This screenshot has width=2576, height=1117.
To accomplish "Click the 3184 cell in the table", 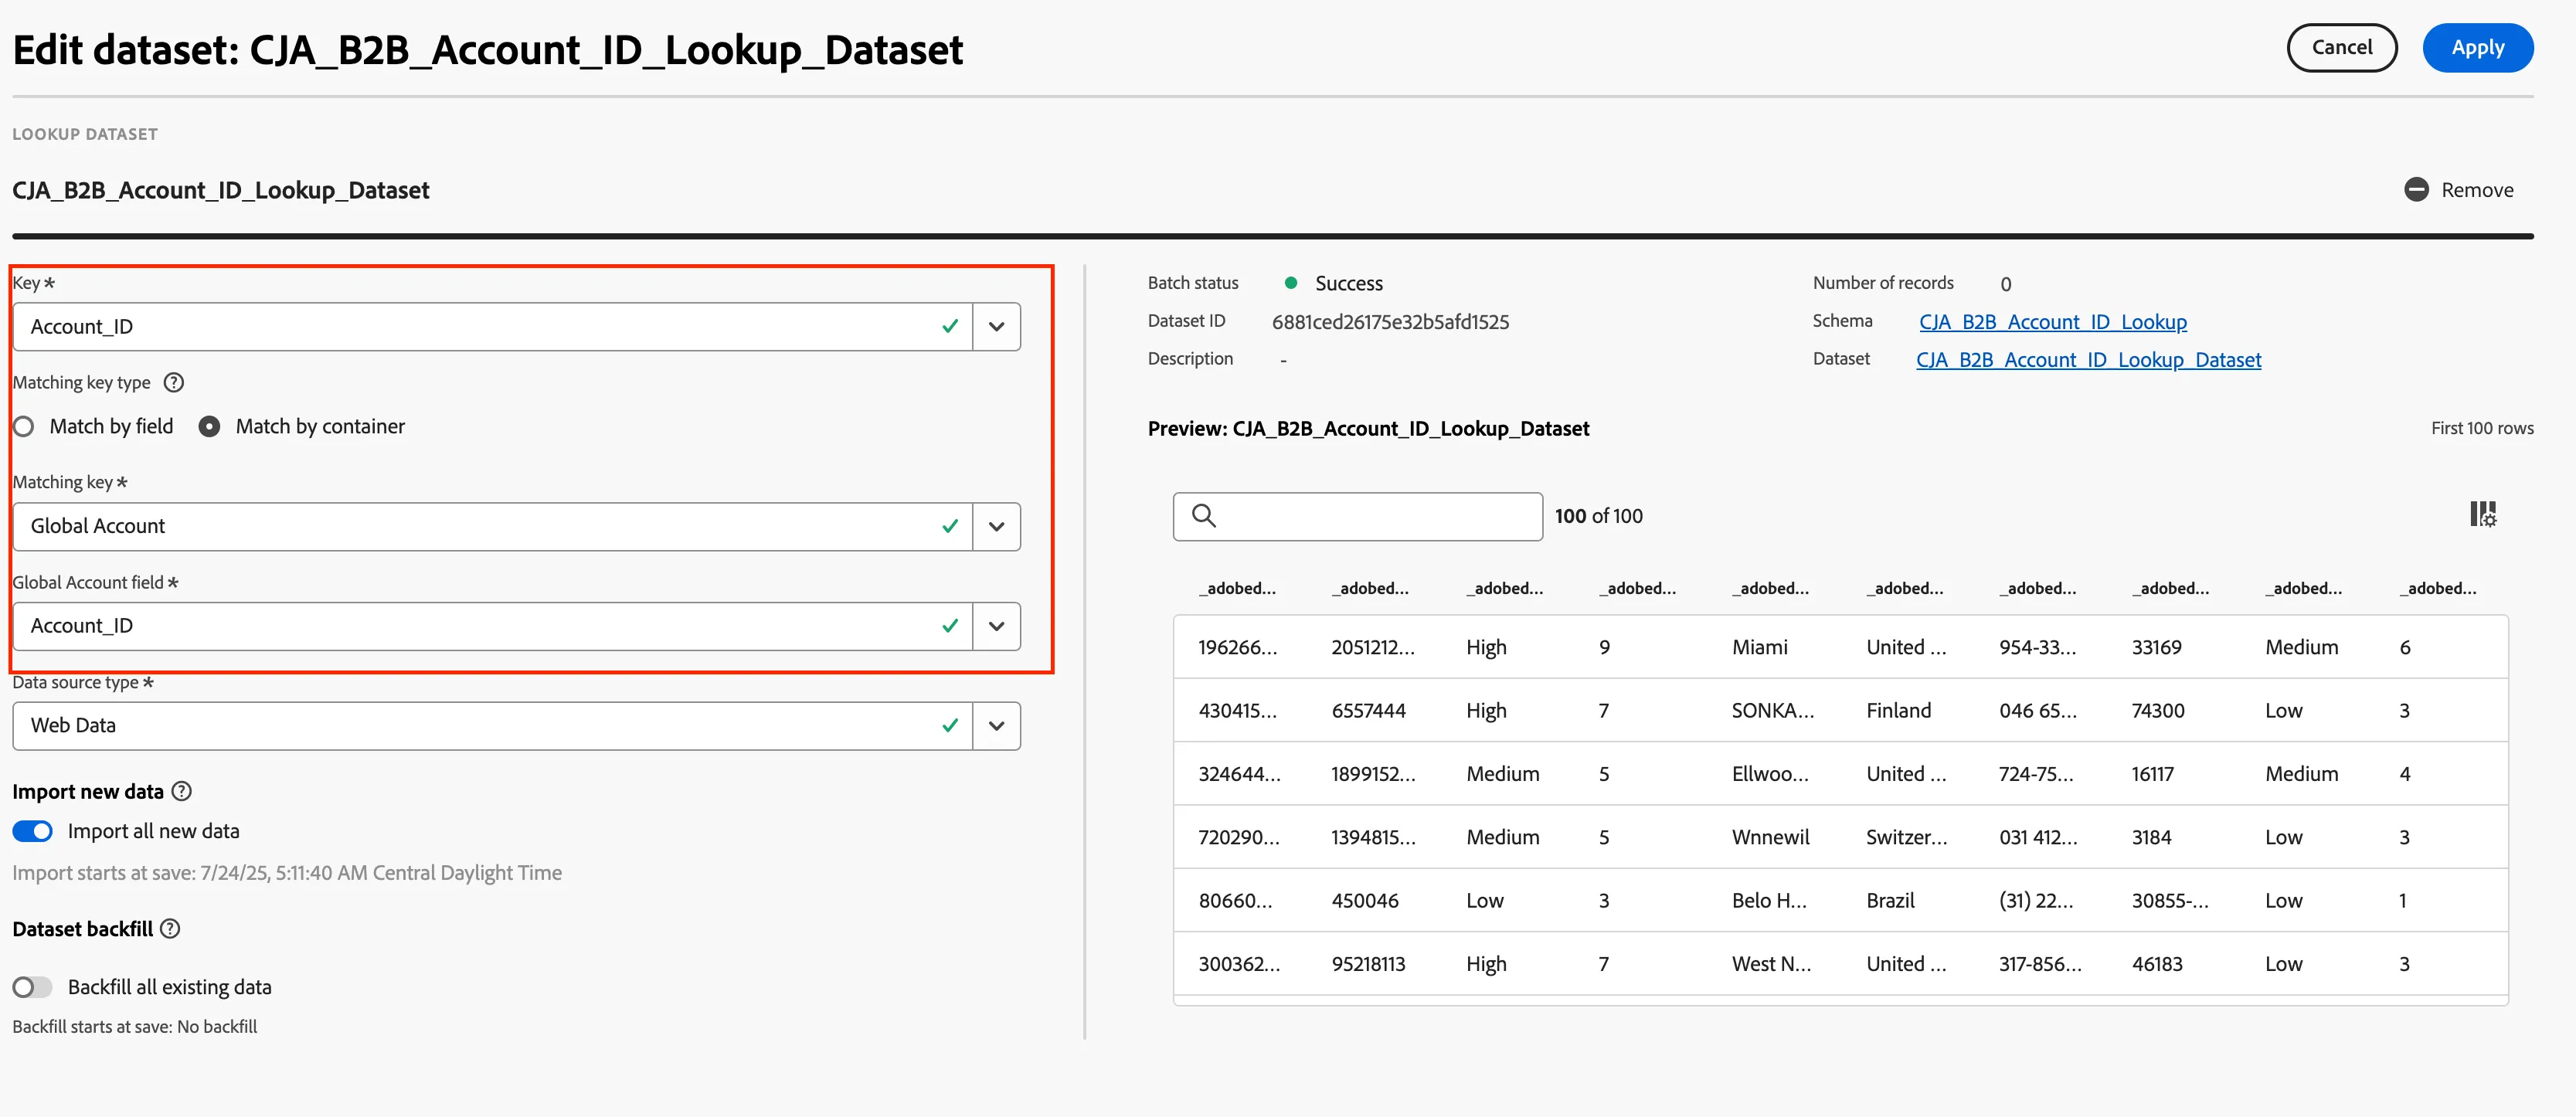I will coord(2152,838).
